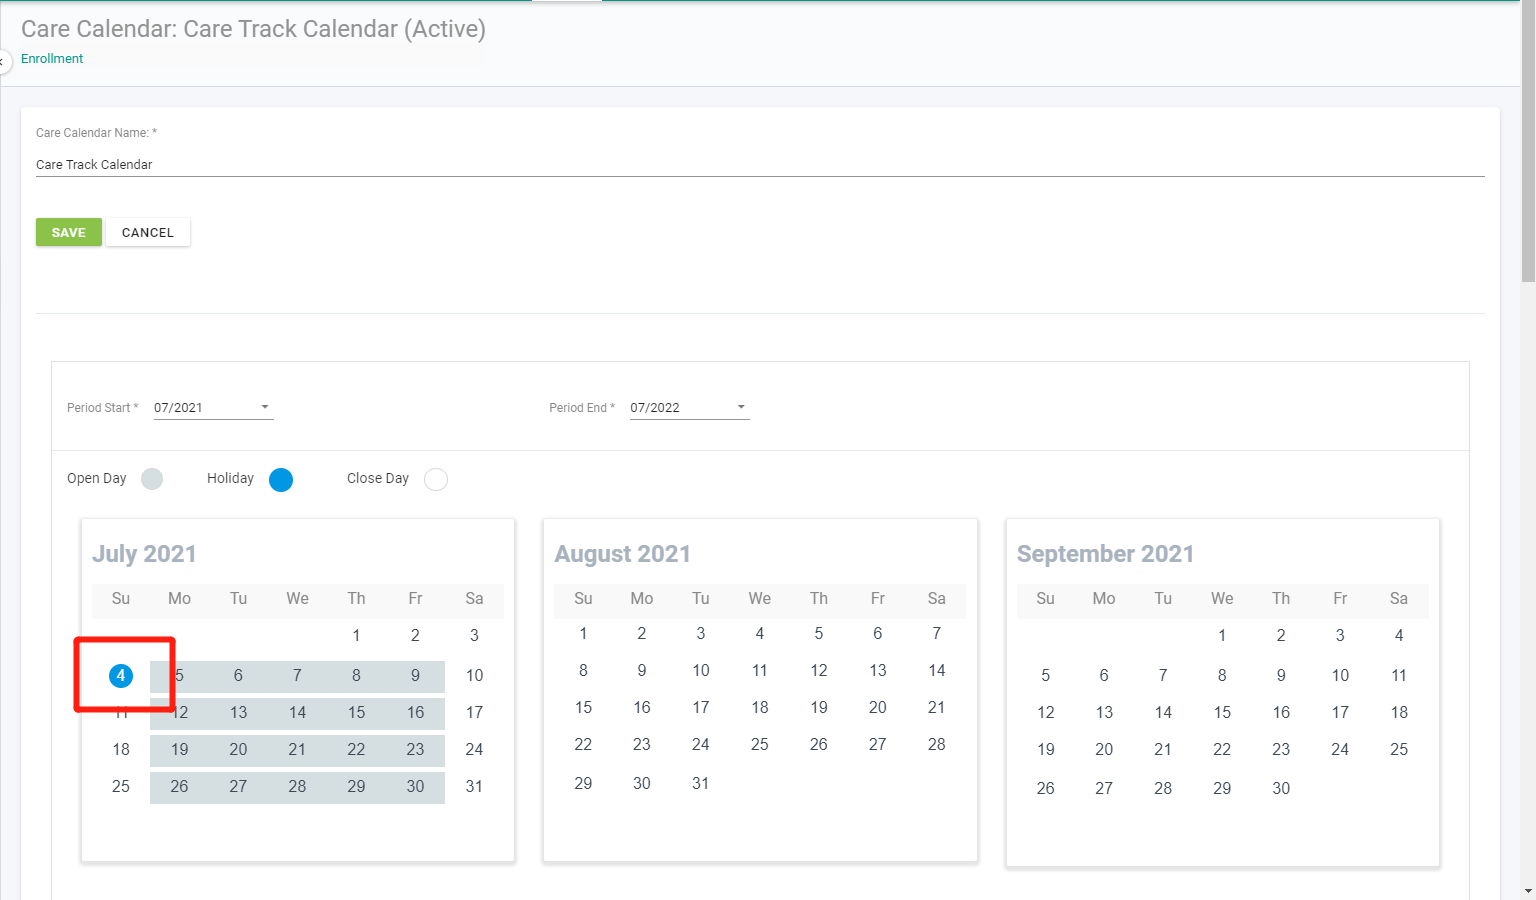Image resolution: width=1536 pixels, height=900 pixels.
Task: Select July 15, 2021 open day
Action: coord(356,713)
